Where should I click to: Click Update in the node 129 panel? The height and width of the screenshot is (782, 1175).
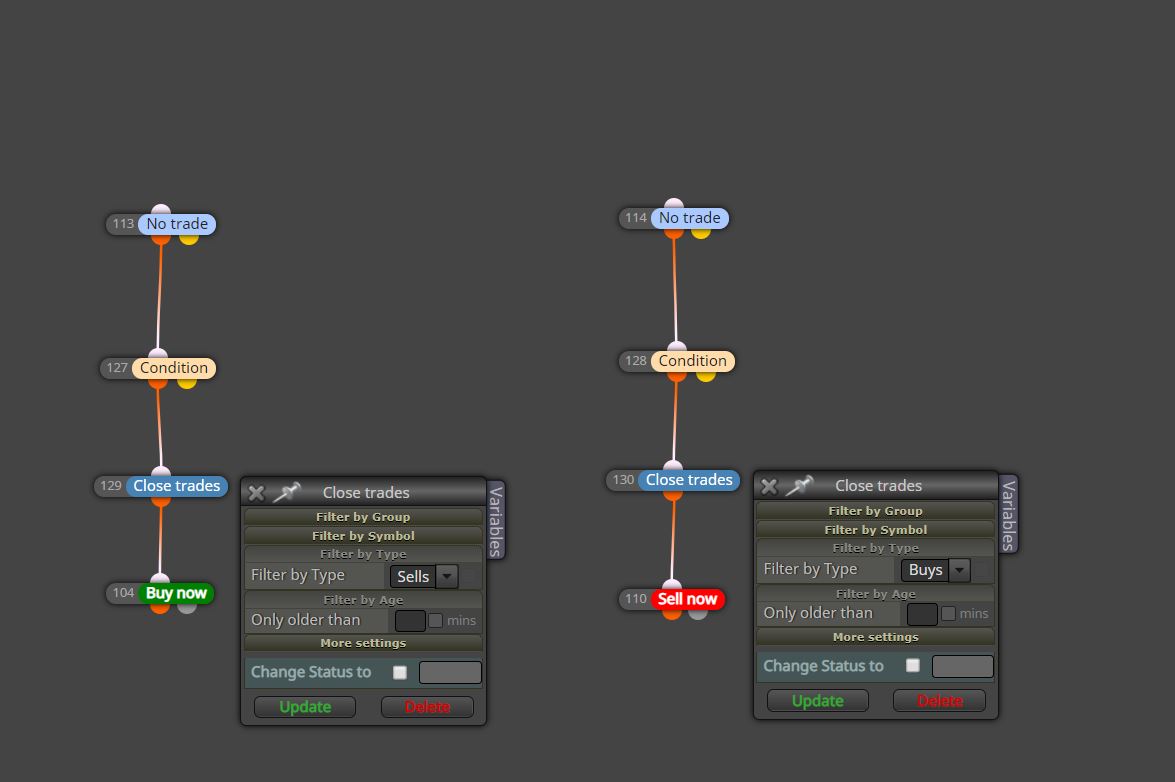(x=305, y=707)
